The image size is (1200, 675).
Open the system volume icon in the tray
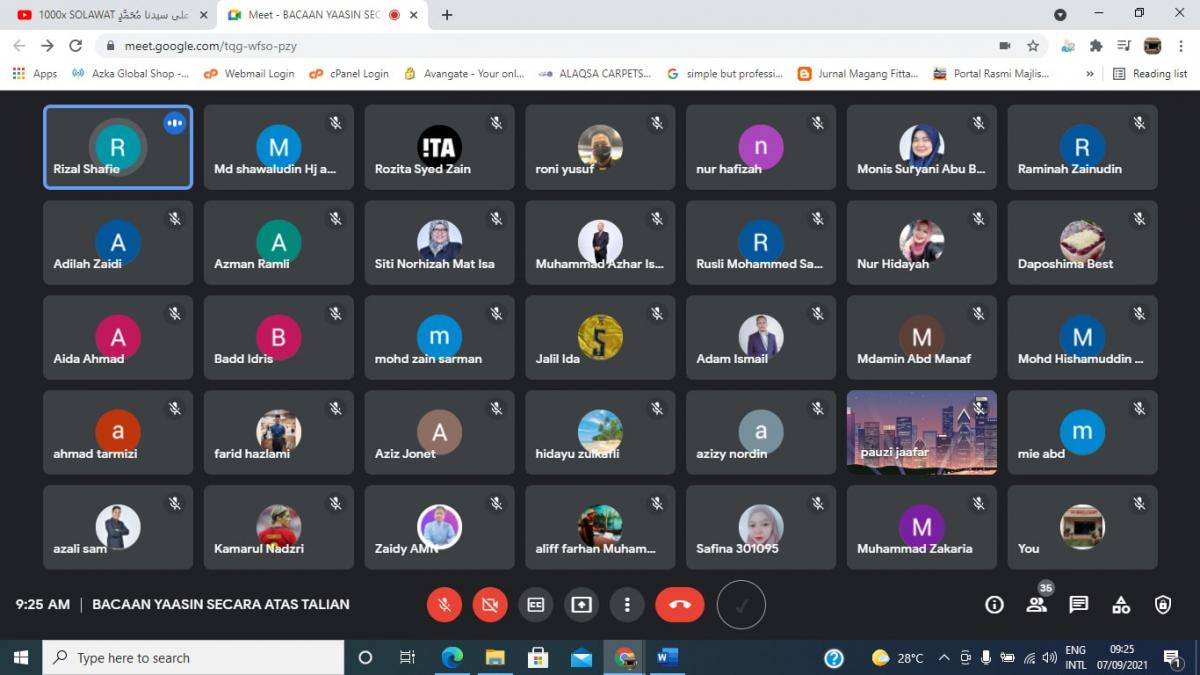click(x=1049, y=657)
